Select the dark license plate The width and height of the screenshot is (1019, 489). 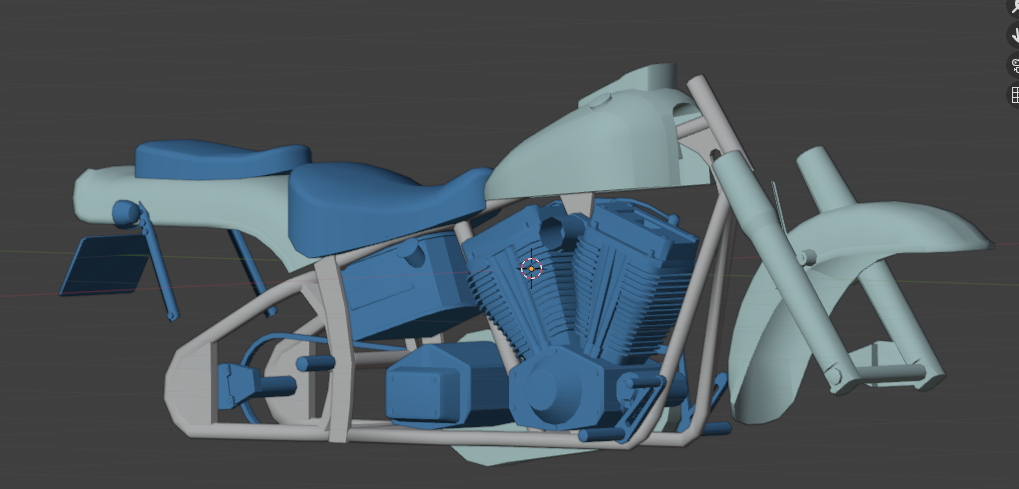tap(105, 265)
